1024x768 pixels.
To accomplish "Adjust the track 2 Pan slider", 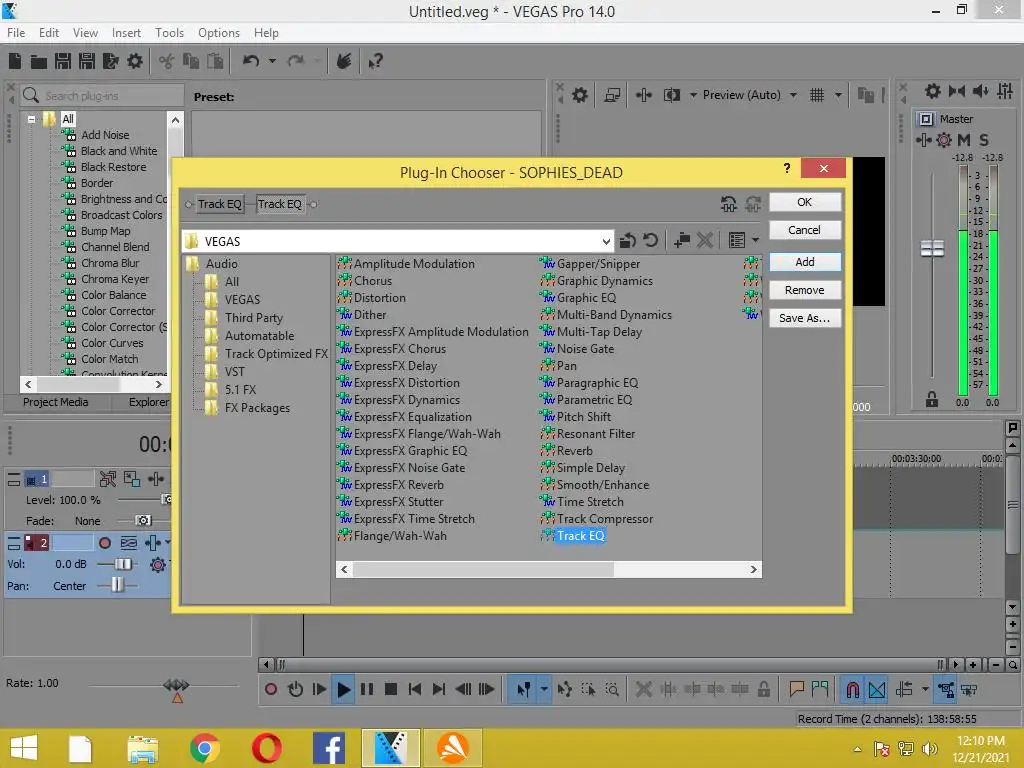I will tap(117, 585).
